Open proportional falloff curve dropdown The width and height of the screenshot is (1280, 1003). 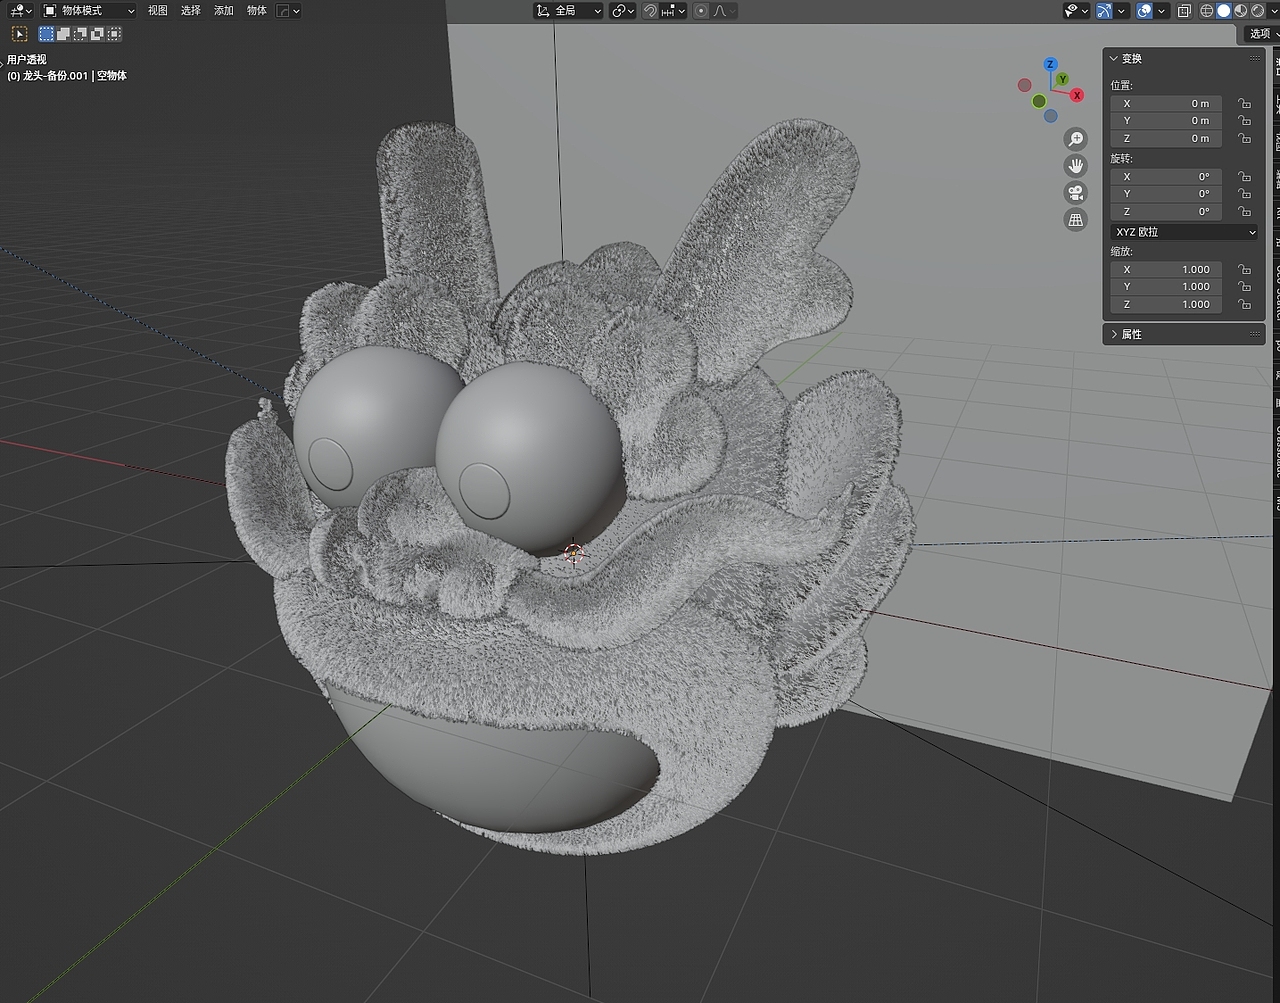[x=724, y=10]
